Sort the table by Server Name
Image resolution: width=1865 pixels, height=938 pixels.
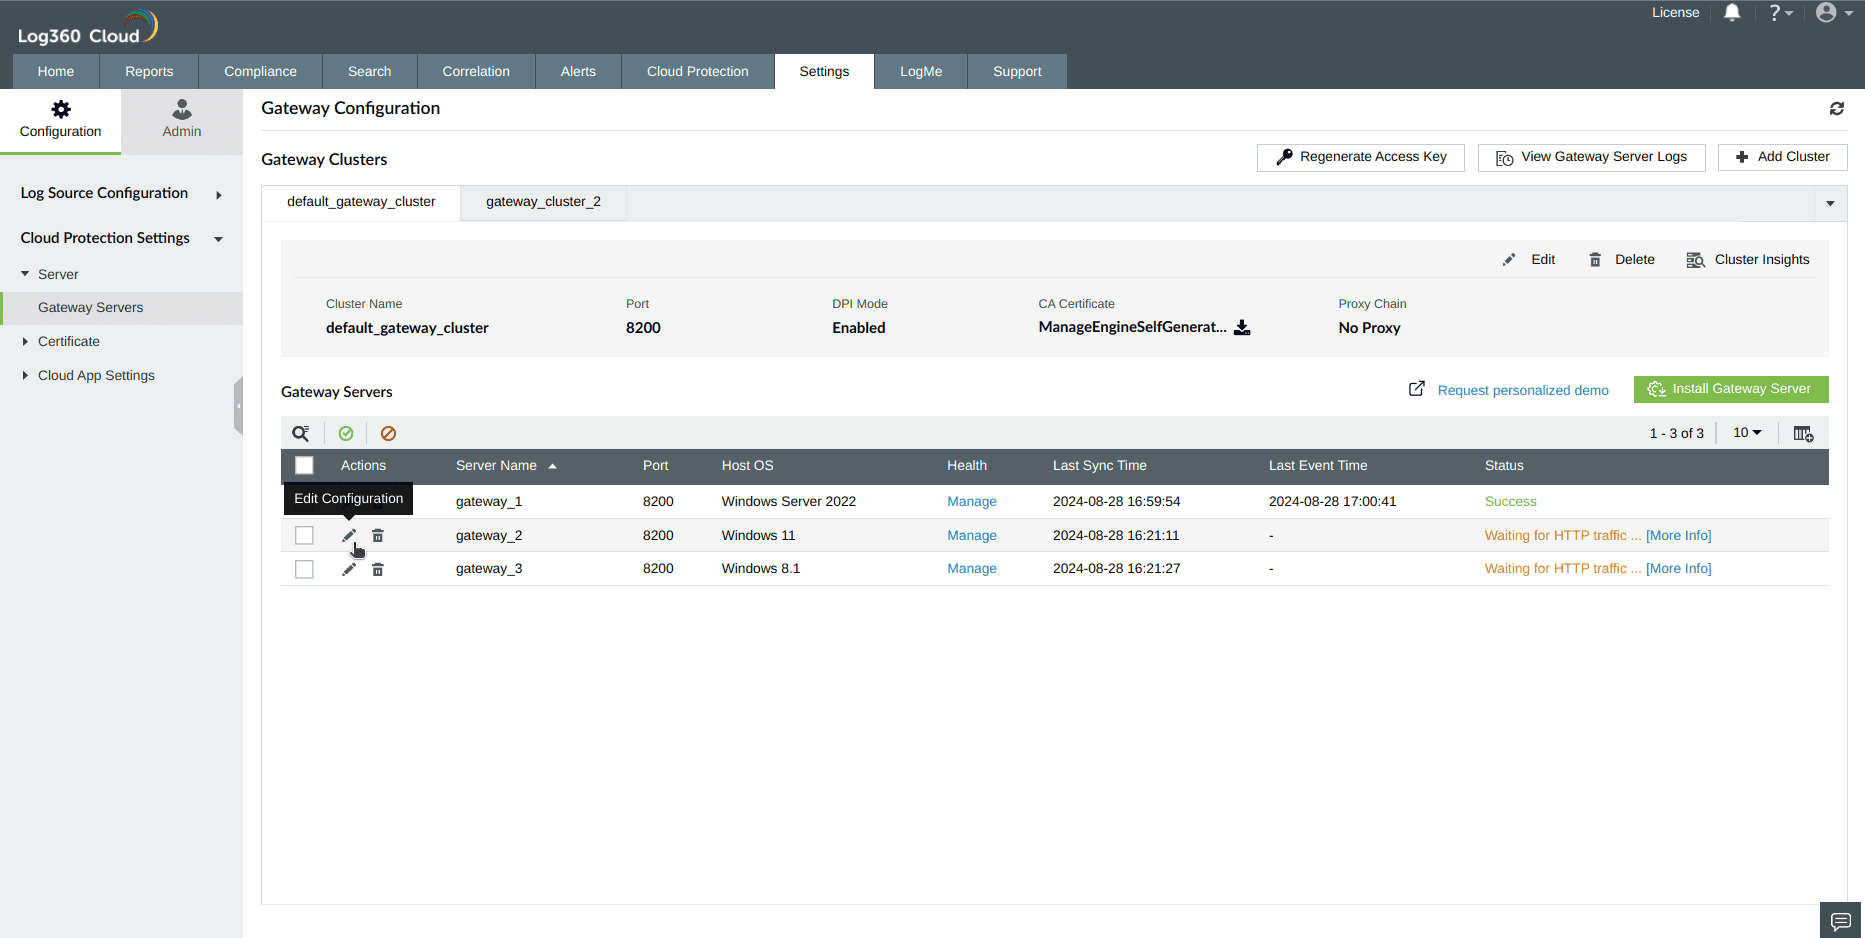point(497,465)
